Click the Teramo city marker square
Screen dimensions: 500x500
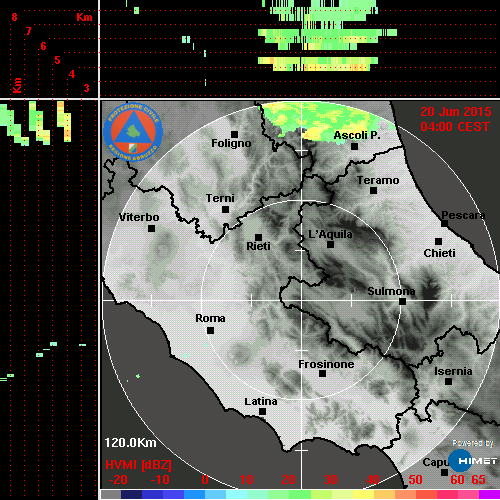point(373,191)
